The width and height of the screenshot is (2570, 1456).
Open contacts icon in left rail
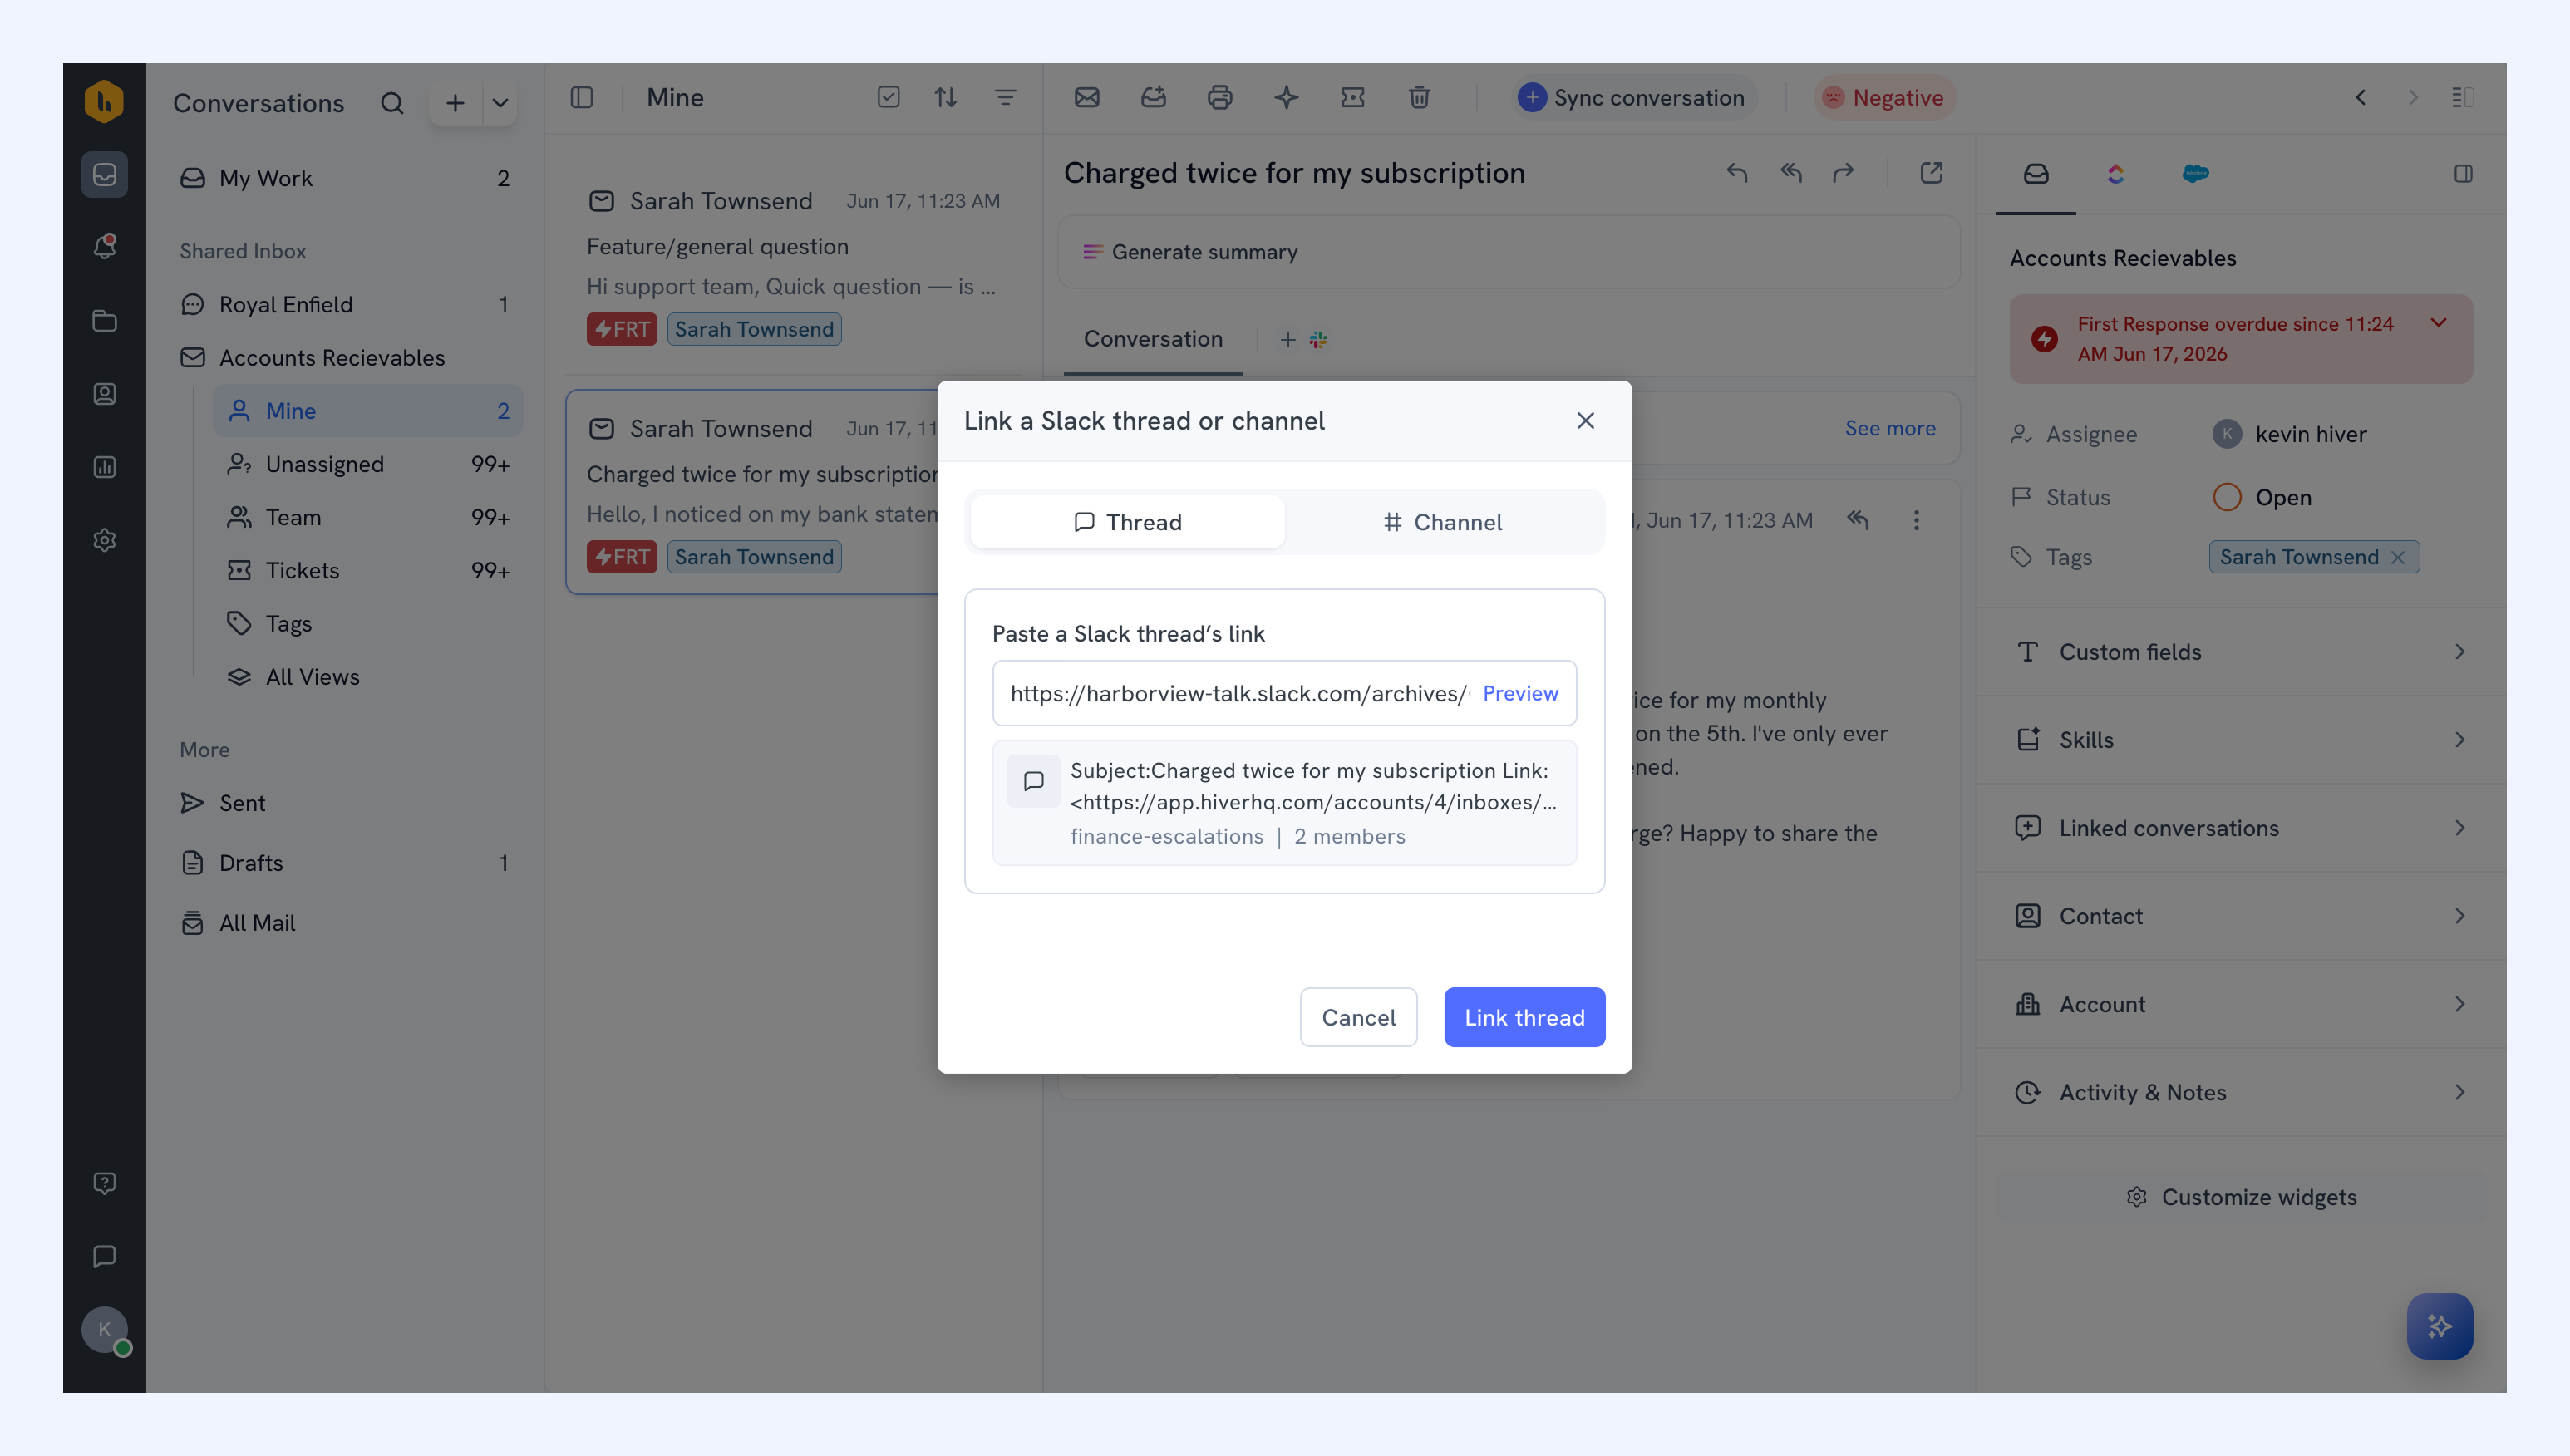(x=104, y=394)
